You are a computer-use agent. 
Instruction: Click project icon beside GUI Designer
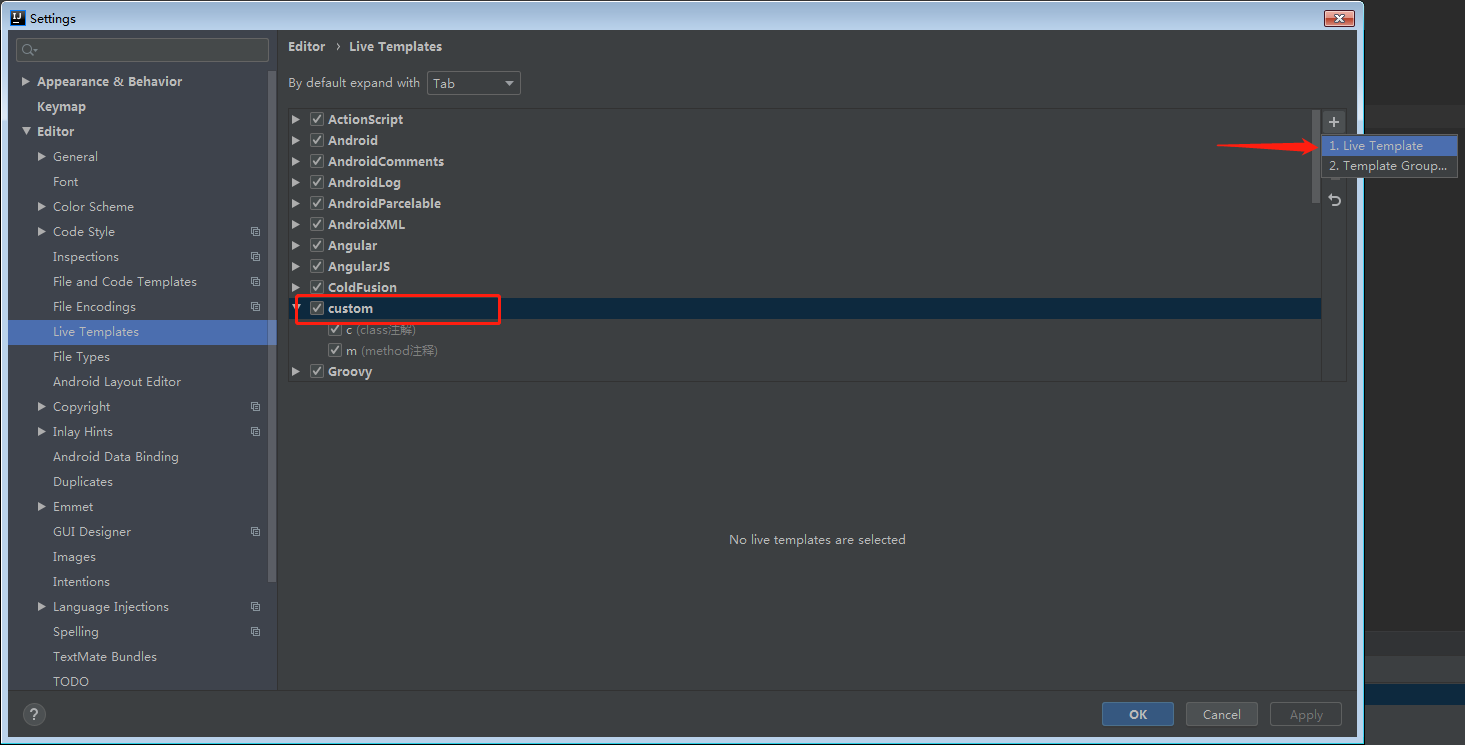pyautogui.click(x=255, y=531)
